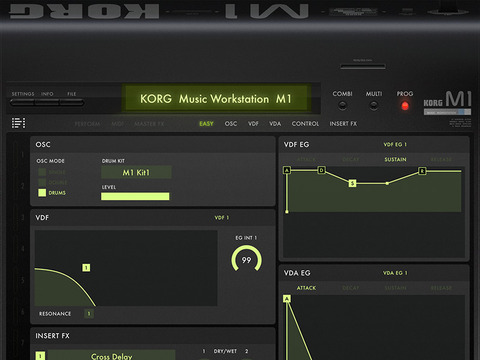This screenshot has width=480, height=360.
Task: Open the VDF EG 1 selector
Action: (x=395, y=145)
